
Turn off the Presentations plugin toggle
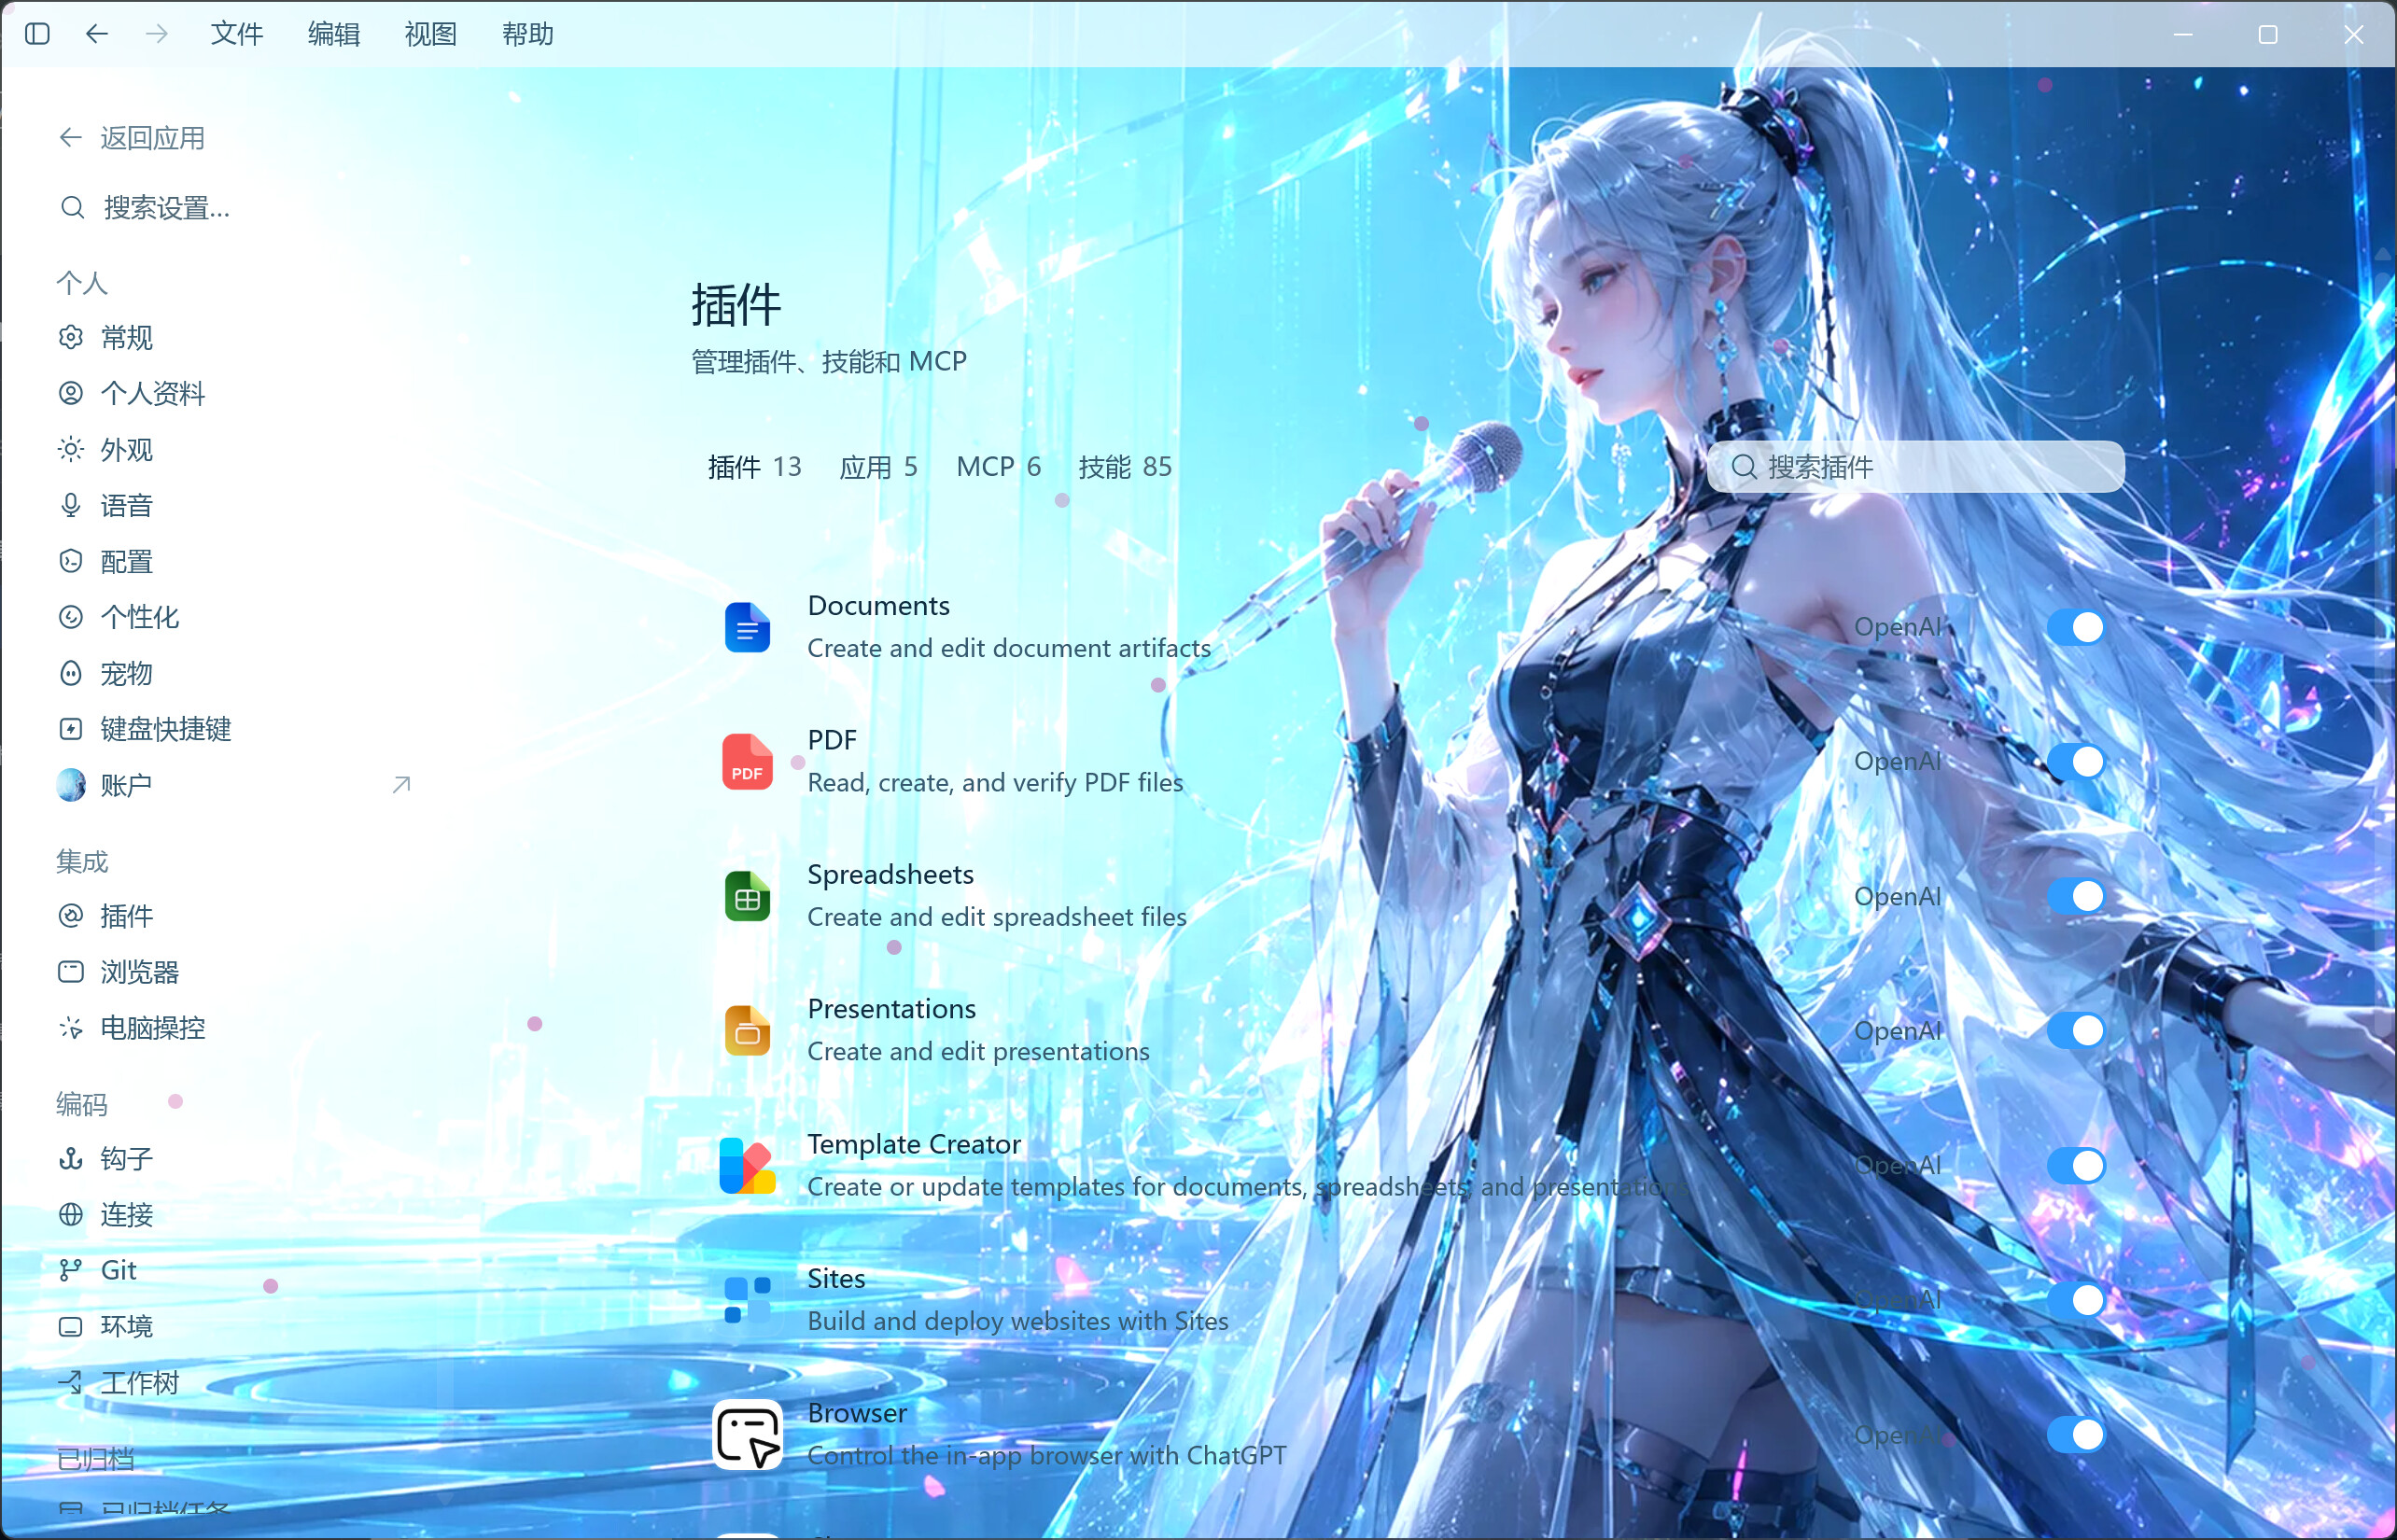[x=2076, y=1031]
